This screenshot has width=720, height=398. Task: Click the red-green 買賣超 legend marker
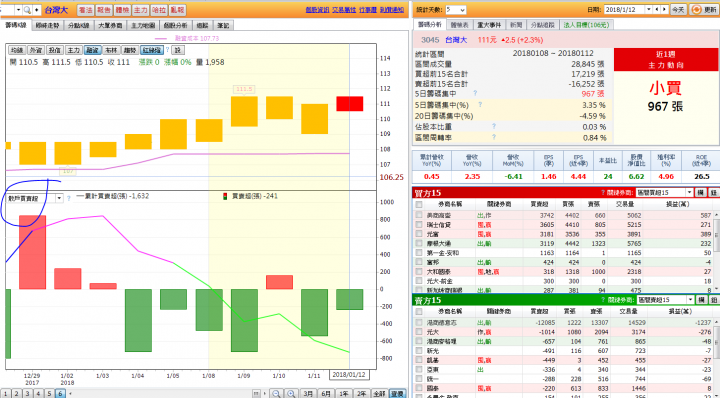[x=225, y=196]
